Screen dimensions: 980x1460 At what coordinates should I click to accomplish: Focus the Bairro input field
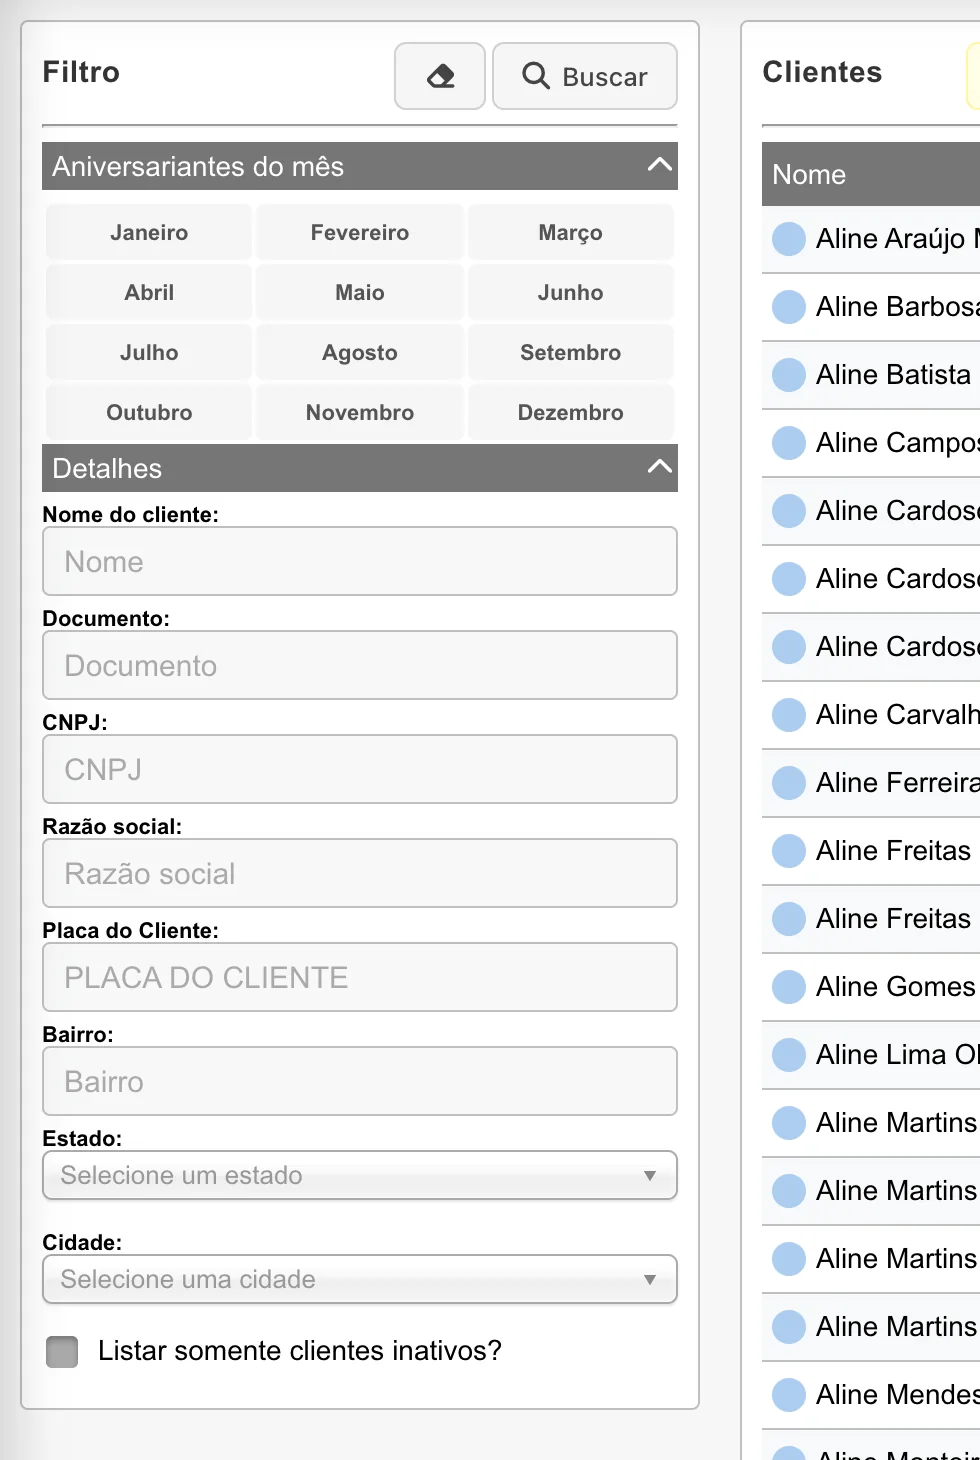pyautogui.click(x=360, y=1081)
